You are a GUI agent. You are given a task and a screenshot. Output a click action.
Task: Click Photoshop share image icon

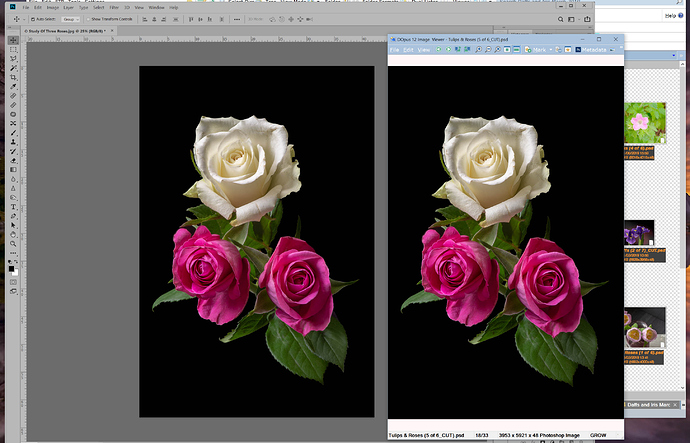(587, 19)
